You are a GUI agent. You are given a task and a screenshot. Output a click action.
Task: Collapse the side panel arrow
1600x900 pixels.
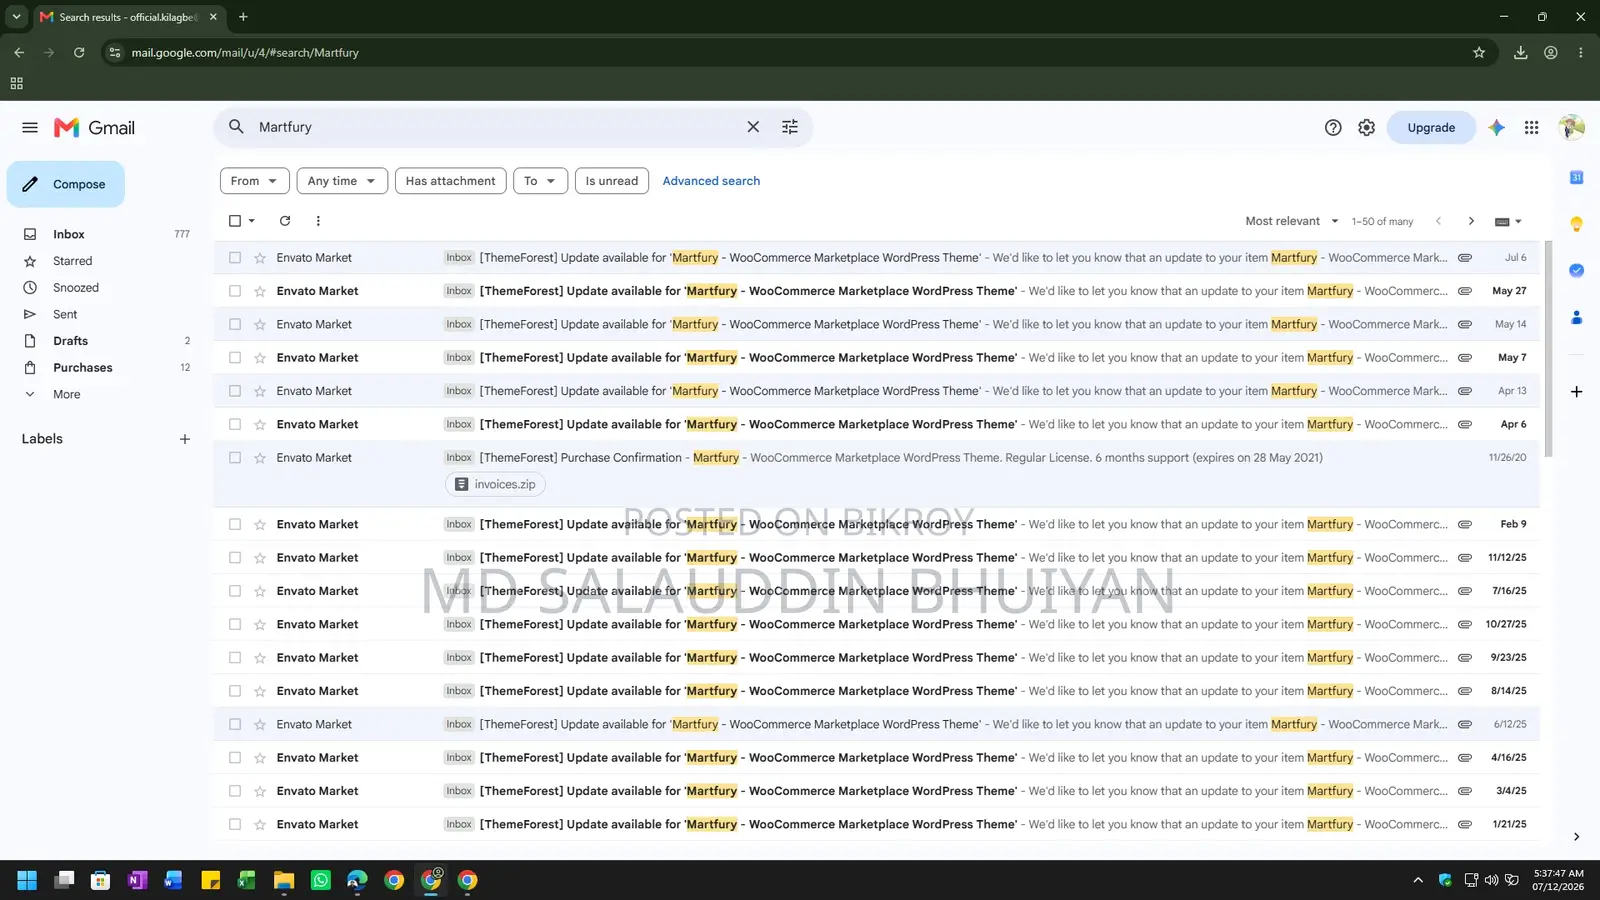click(1576, 837)
